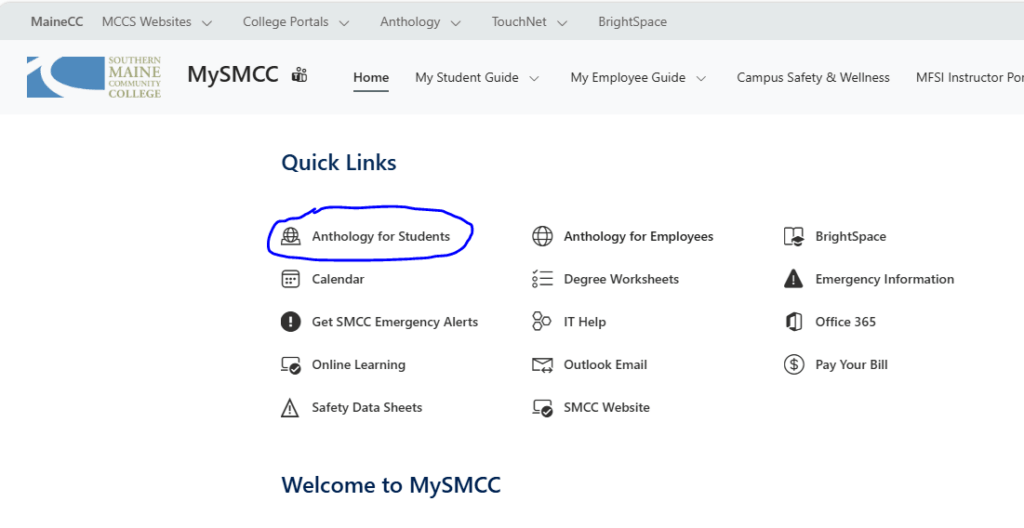Viewport: 1024px width, 528px height.
Task: Open the Pay Your Bill link
Action: (x=852, y=365)
